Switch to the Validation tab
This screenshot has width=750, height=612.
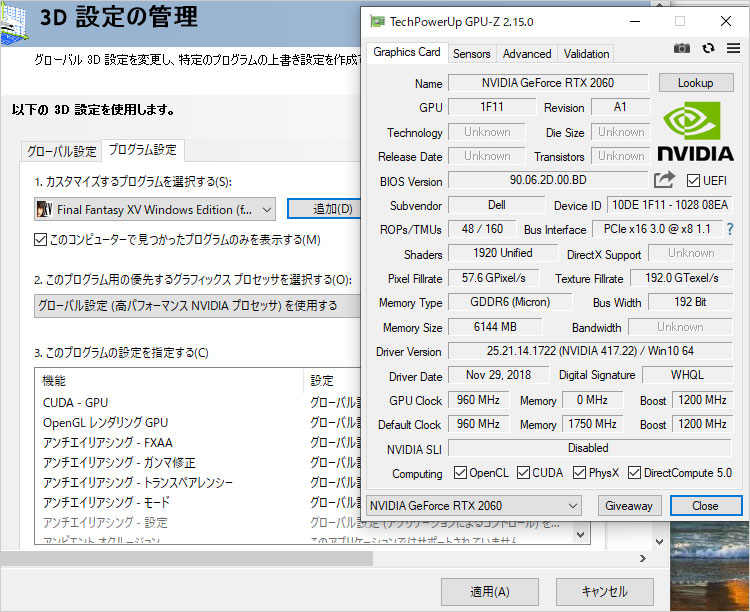click(x=586, y=54)
